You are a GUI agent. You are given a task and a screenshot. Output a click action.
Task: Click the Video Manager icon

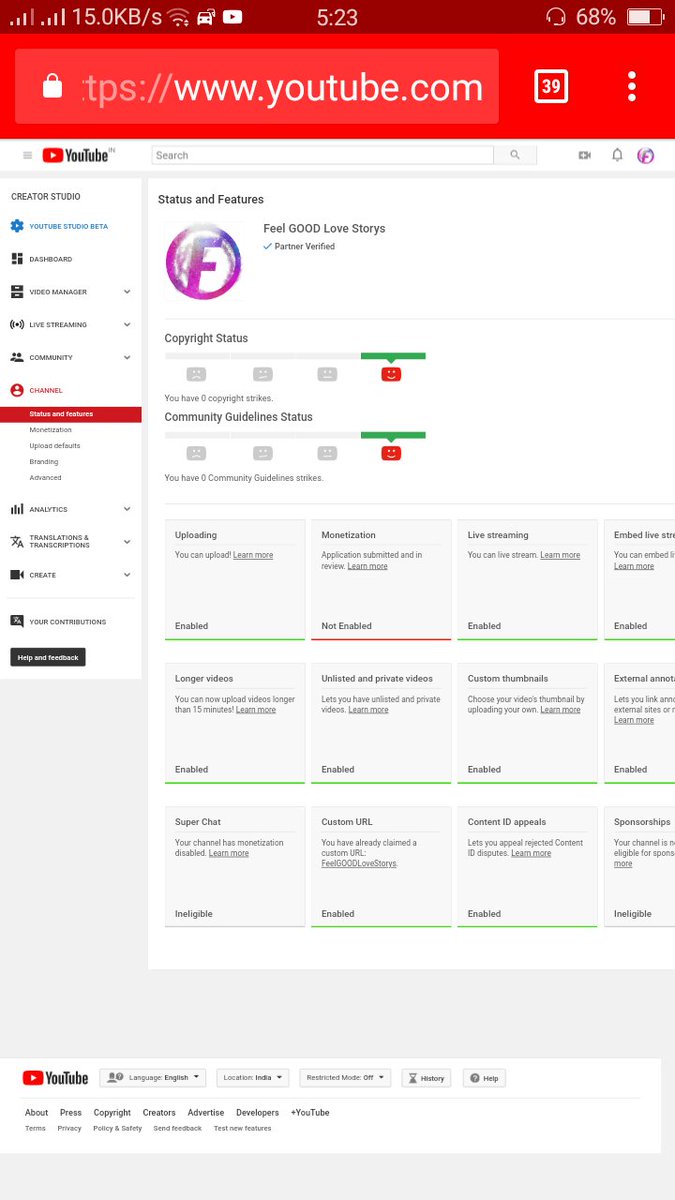(x=17, y=292)
